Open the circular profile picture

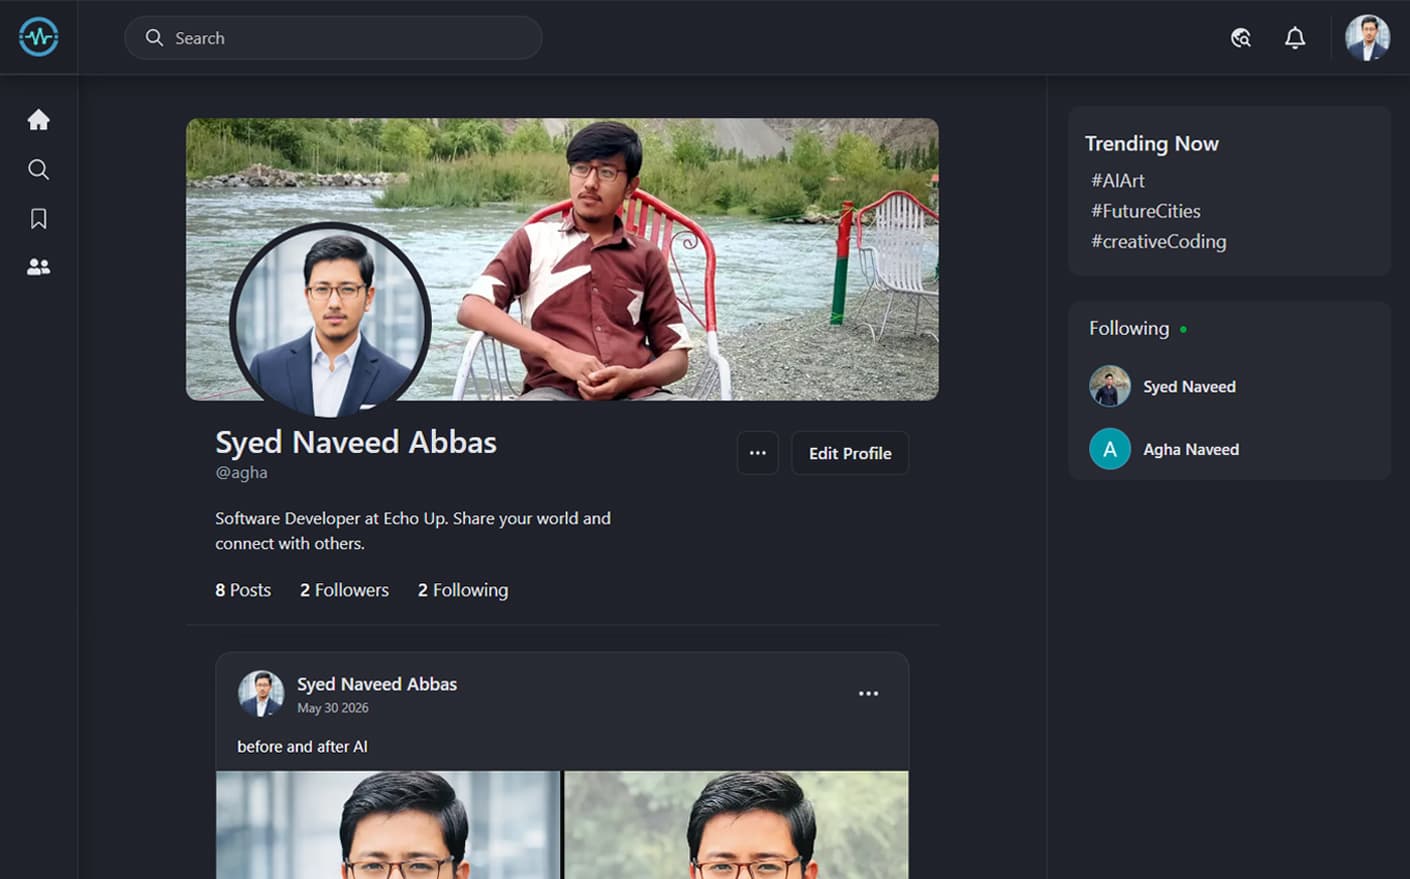[330, 320]
